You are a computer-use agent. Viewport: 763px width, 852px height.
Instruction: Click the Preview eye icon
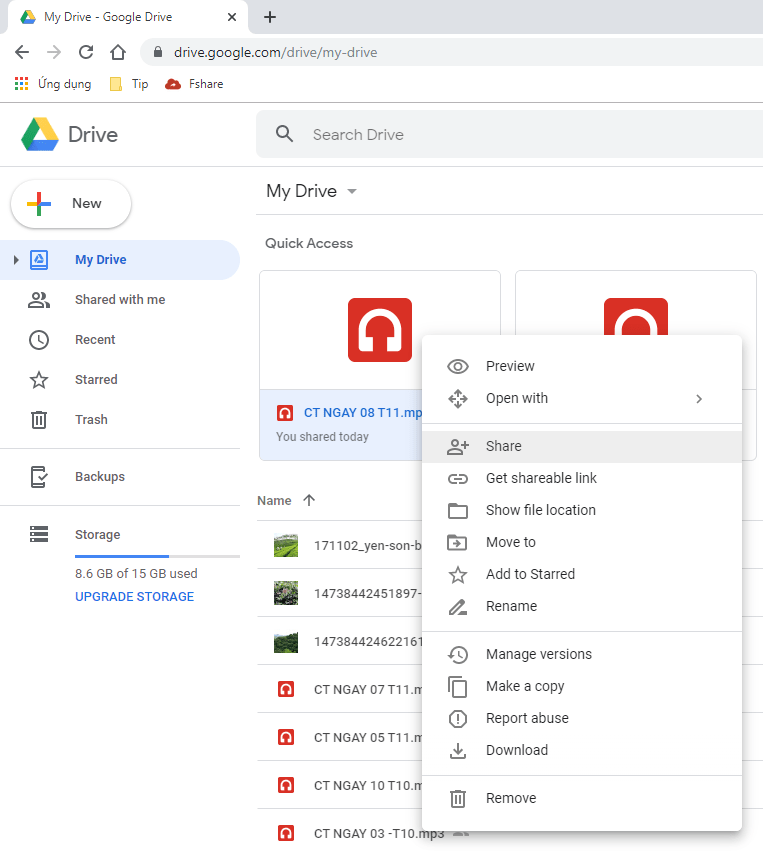[x=458, y=366]
